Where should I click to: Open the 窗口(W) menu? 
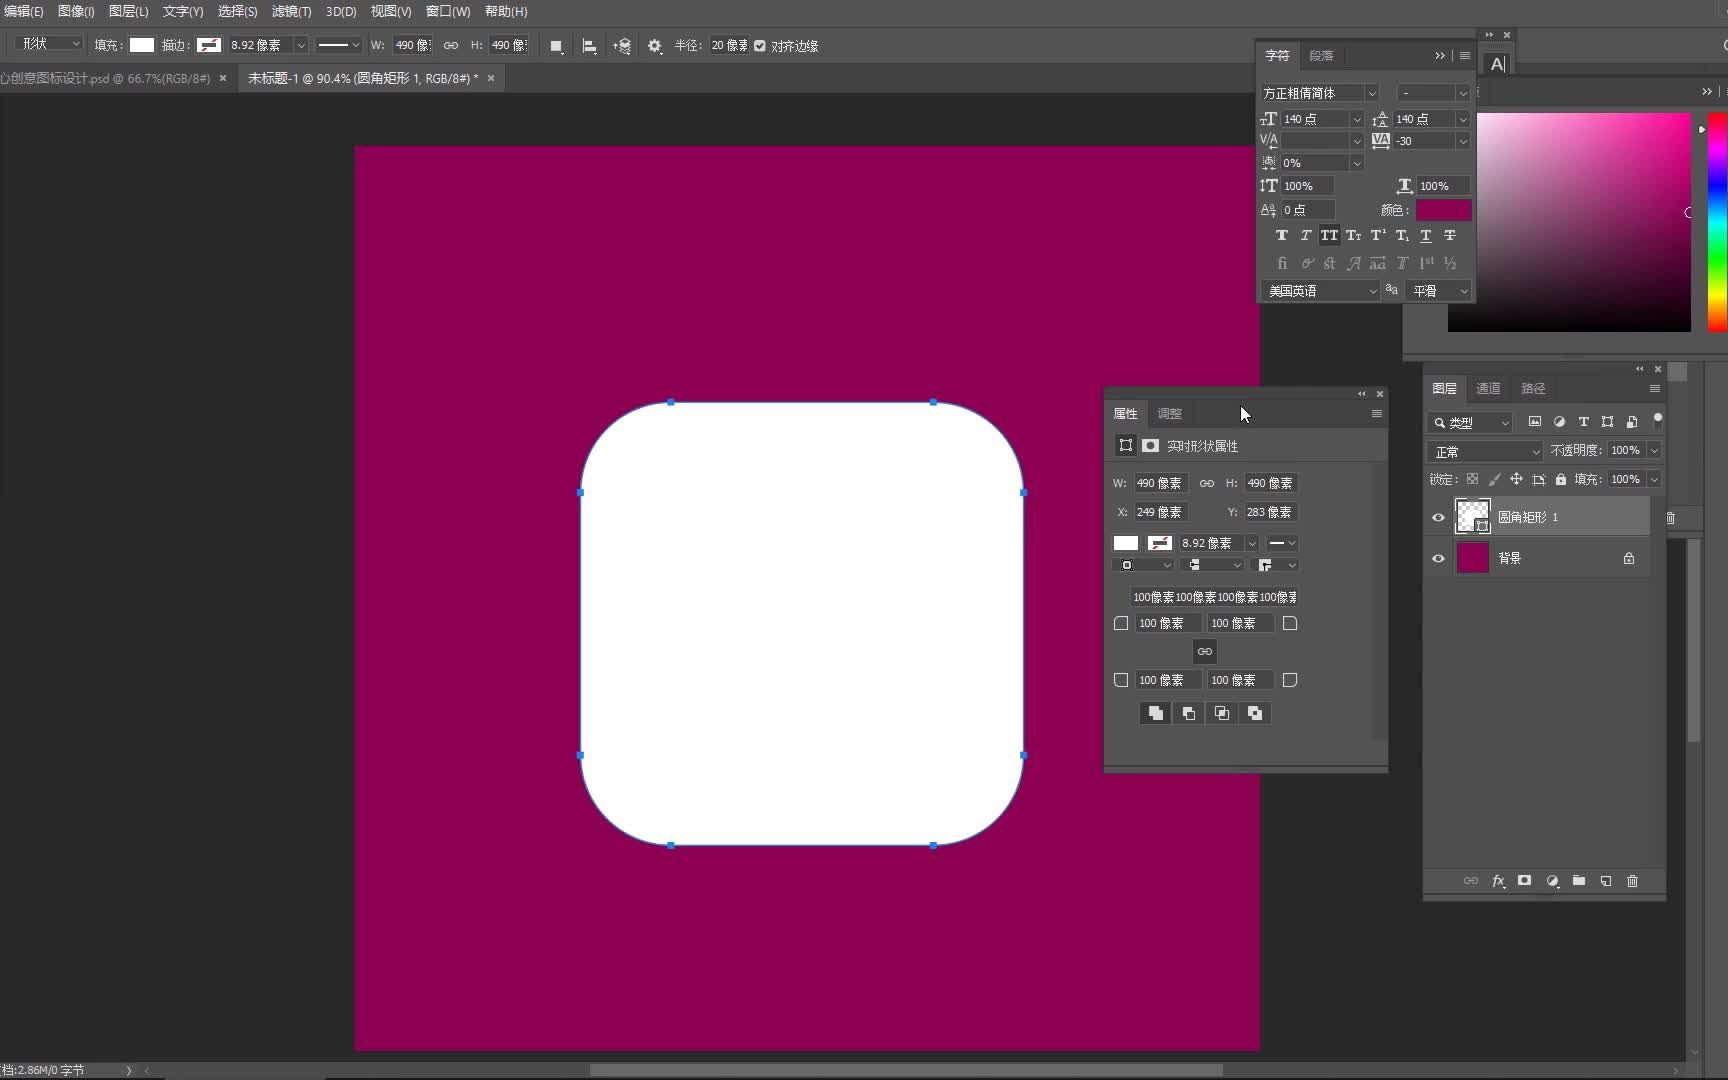tap(448, 12)
